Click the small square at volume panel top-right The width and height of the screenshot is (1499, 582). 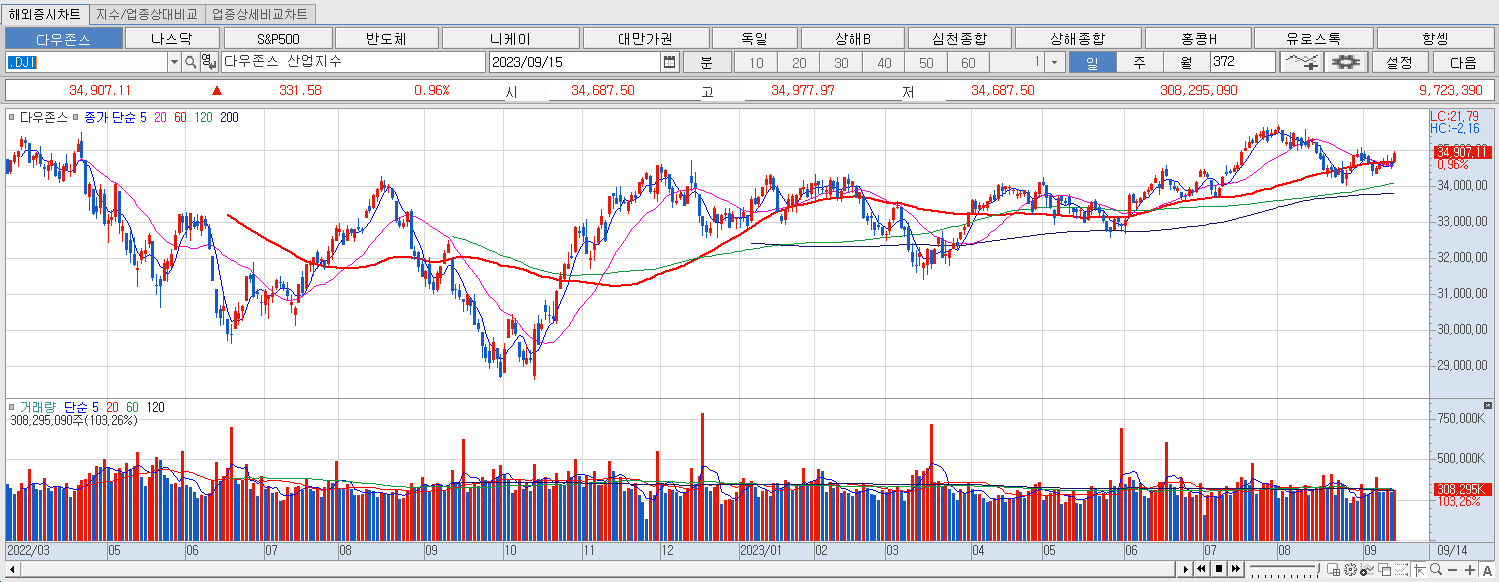pos(1487,406)
